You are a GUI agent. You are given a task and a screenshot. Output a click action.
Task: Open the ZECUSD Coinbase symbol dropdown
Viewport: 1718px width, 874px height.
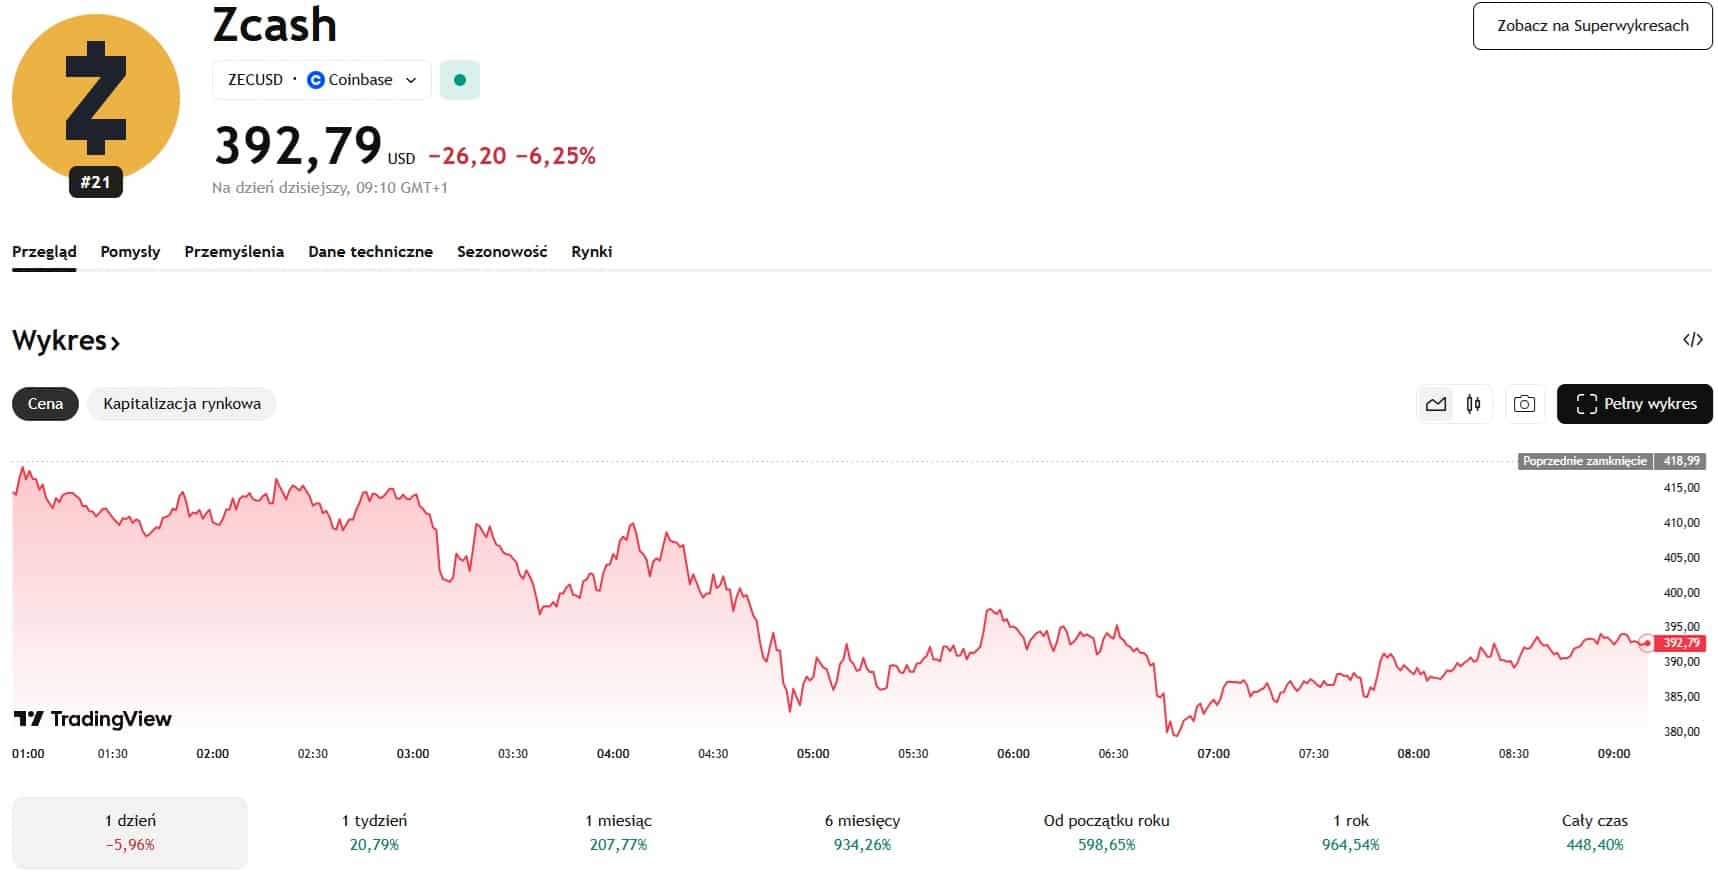coord(321,80)
